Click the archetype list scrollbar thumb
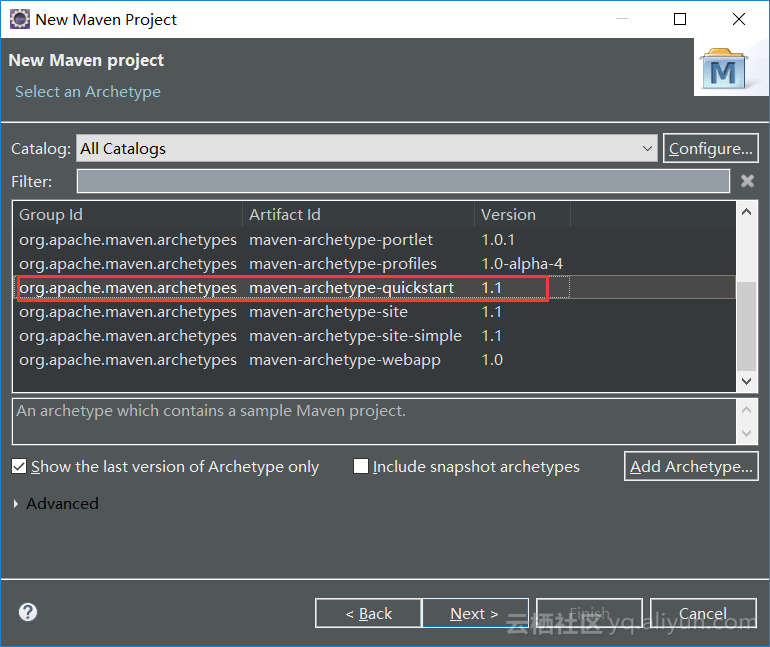This screenshot has width=770, height=647. coord(746,326)
